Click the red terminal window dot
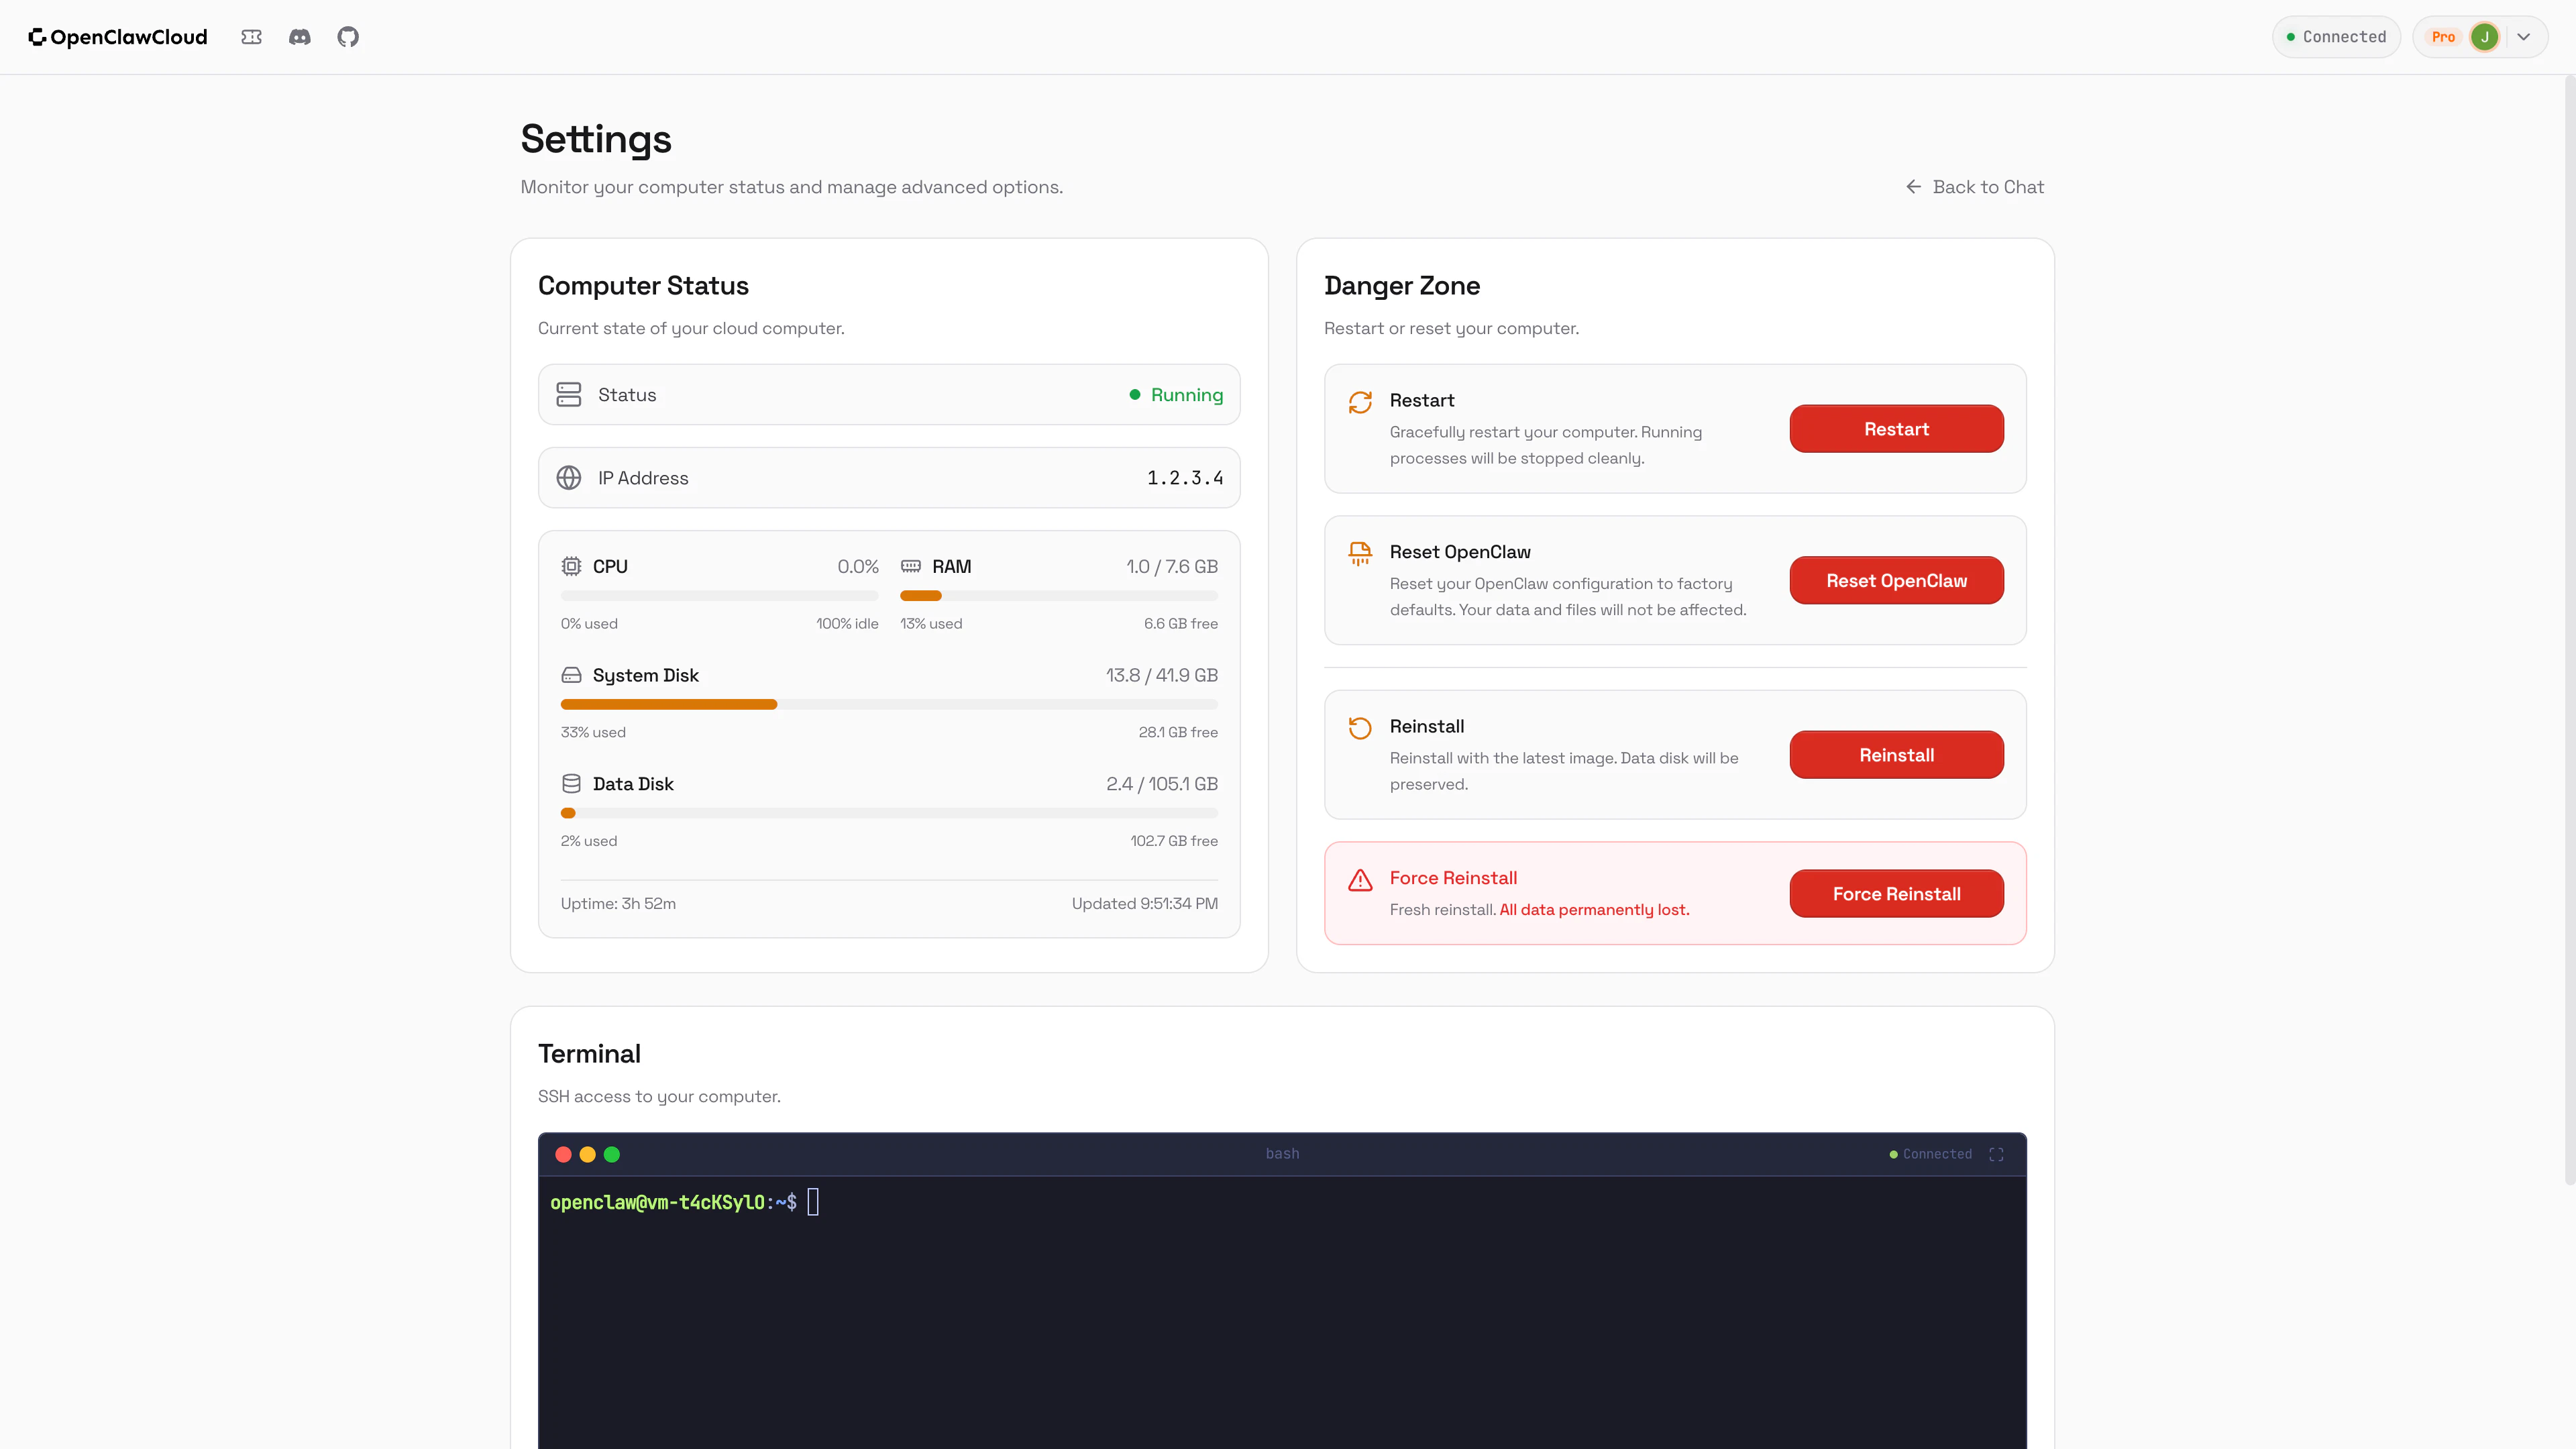Image resolution: width=2576 pixels, height=1449 pixels. tap(563, 1154)
